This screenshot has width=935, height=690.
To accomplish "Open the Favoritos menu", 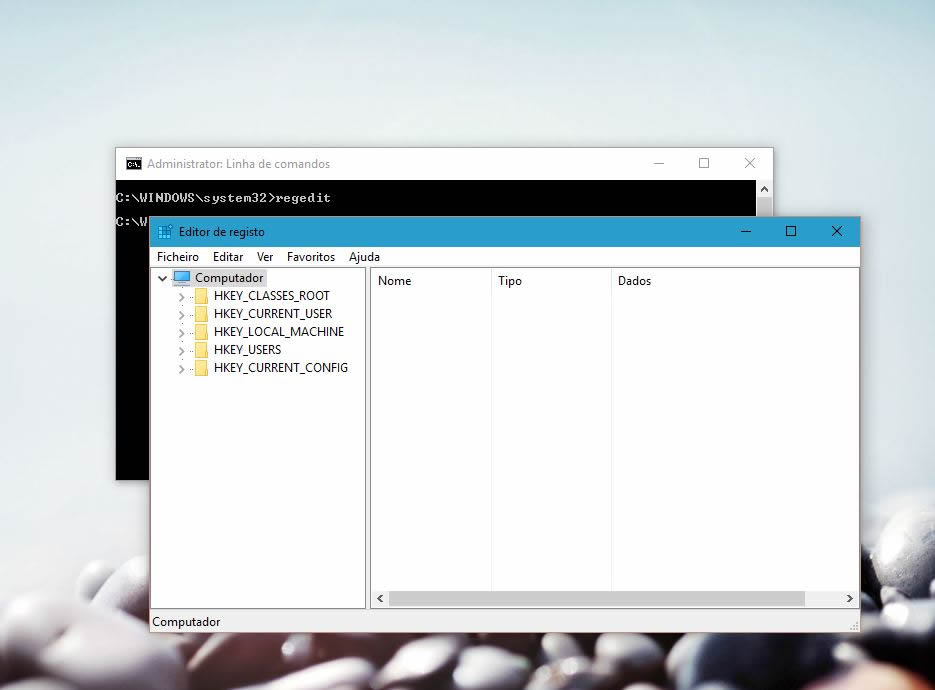I will pos(311,257).
